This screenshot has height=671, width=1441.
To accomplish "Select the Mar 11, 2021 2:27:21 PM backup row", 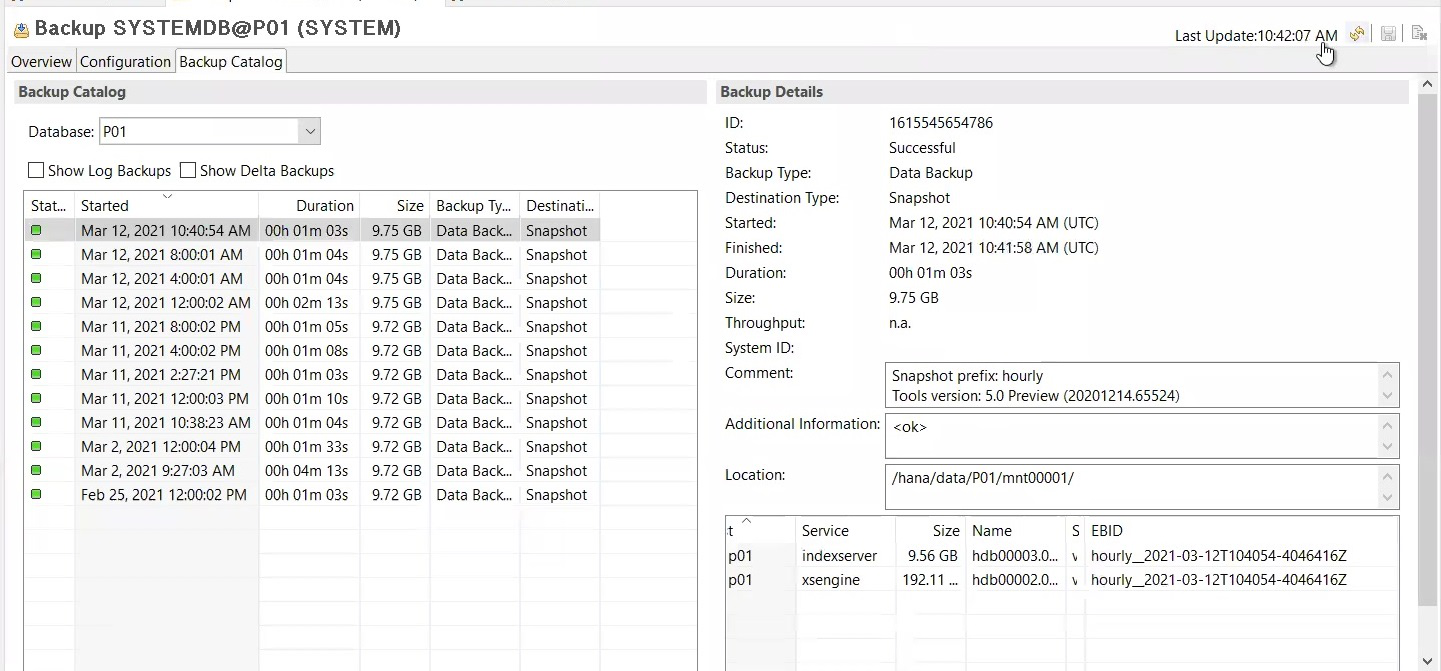I will [161, 375].
